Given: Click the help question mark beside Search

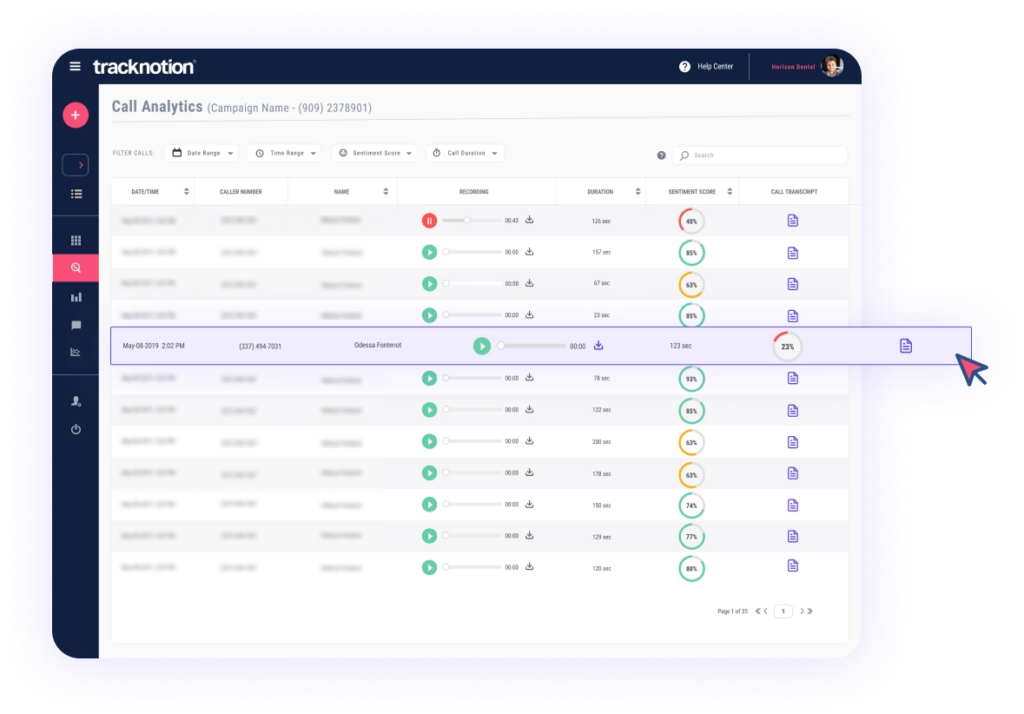Looking at the screenshot, I should coord(661,155).
